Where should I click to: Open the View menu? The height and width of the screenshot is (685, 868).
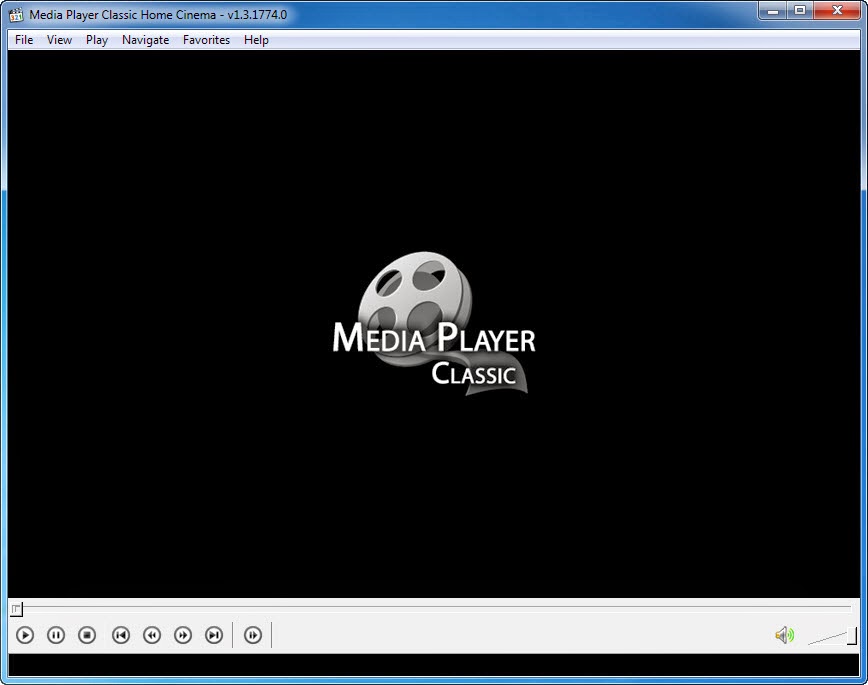59,40
